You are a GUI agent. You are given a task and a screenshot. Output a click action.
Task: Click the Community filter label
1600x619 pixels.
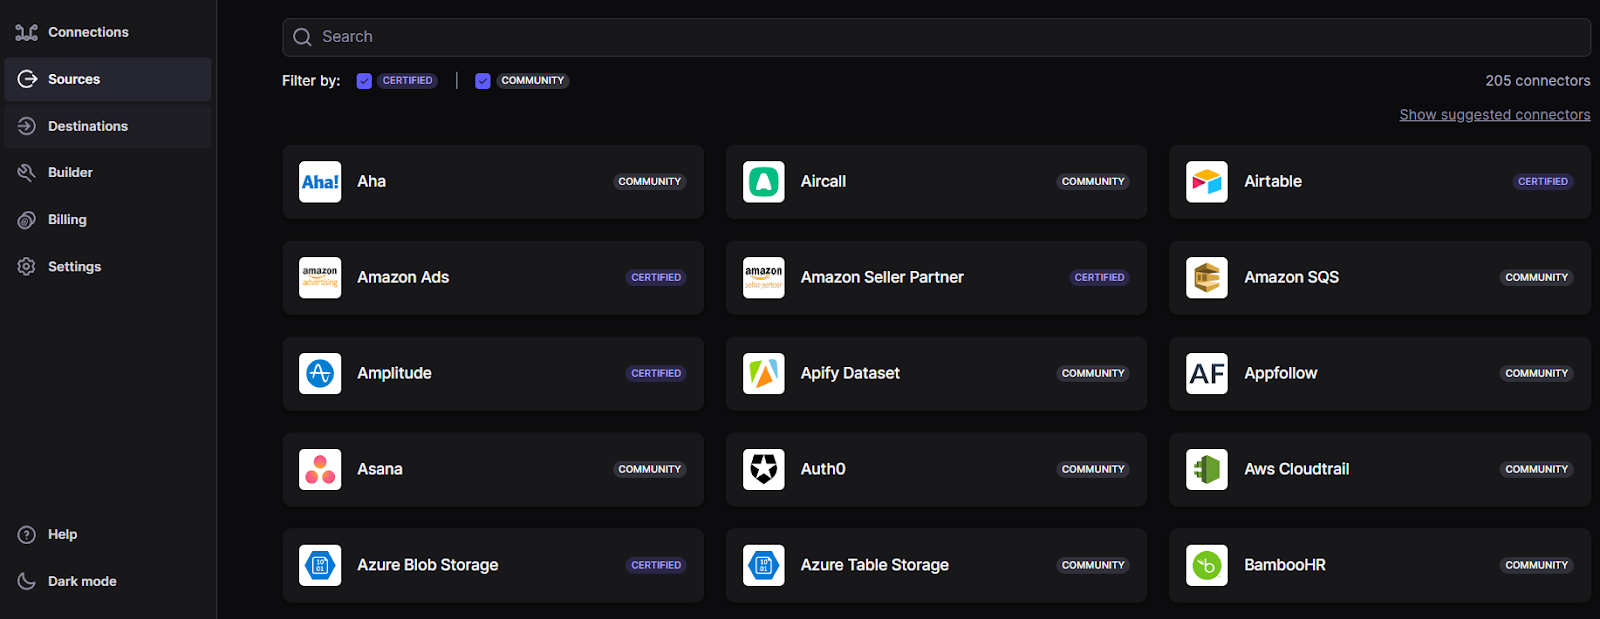tap(533, 81)
